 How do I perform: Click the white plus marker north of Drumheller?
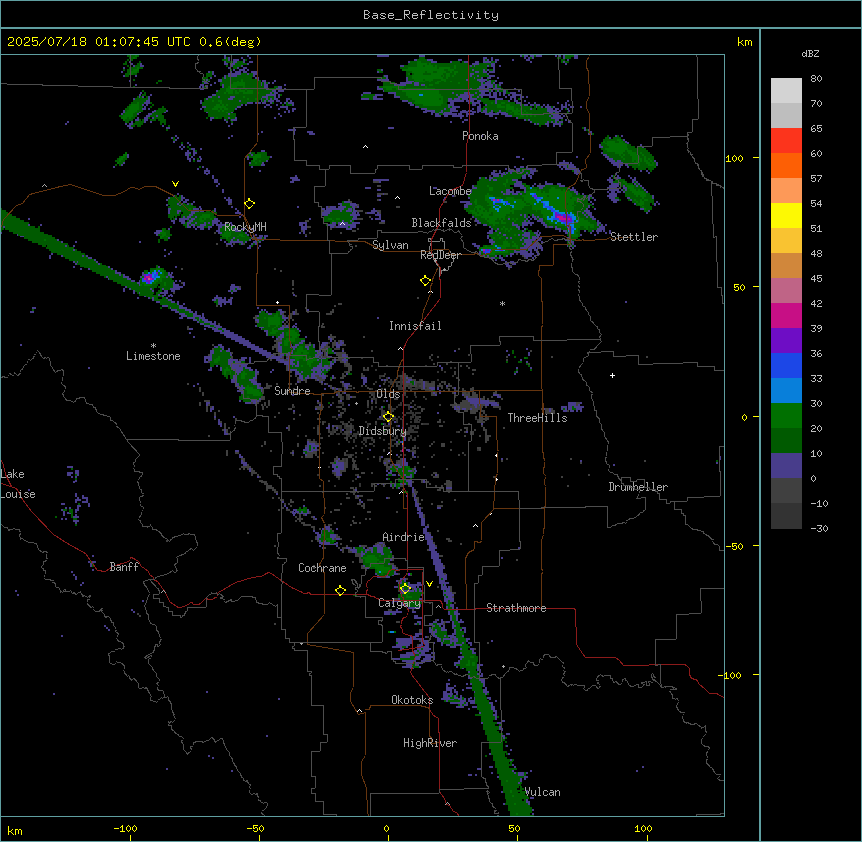tap(612, 375)
